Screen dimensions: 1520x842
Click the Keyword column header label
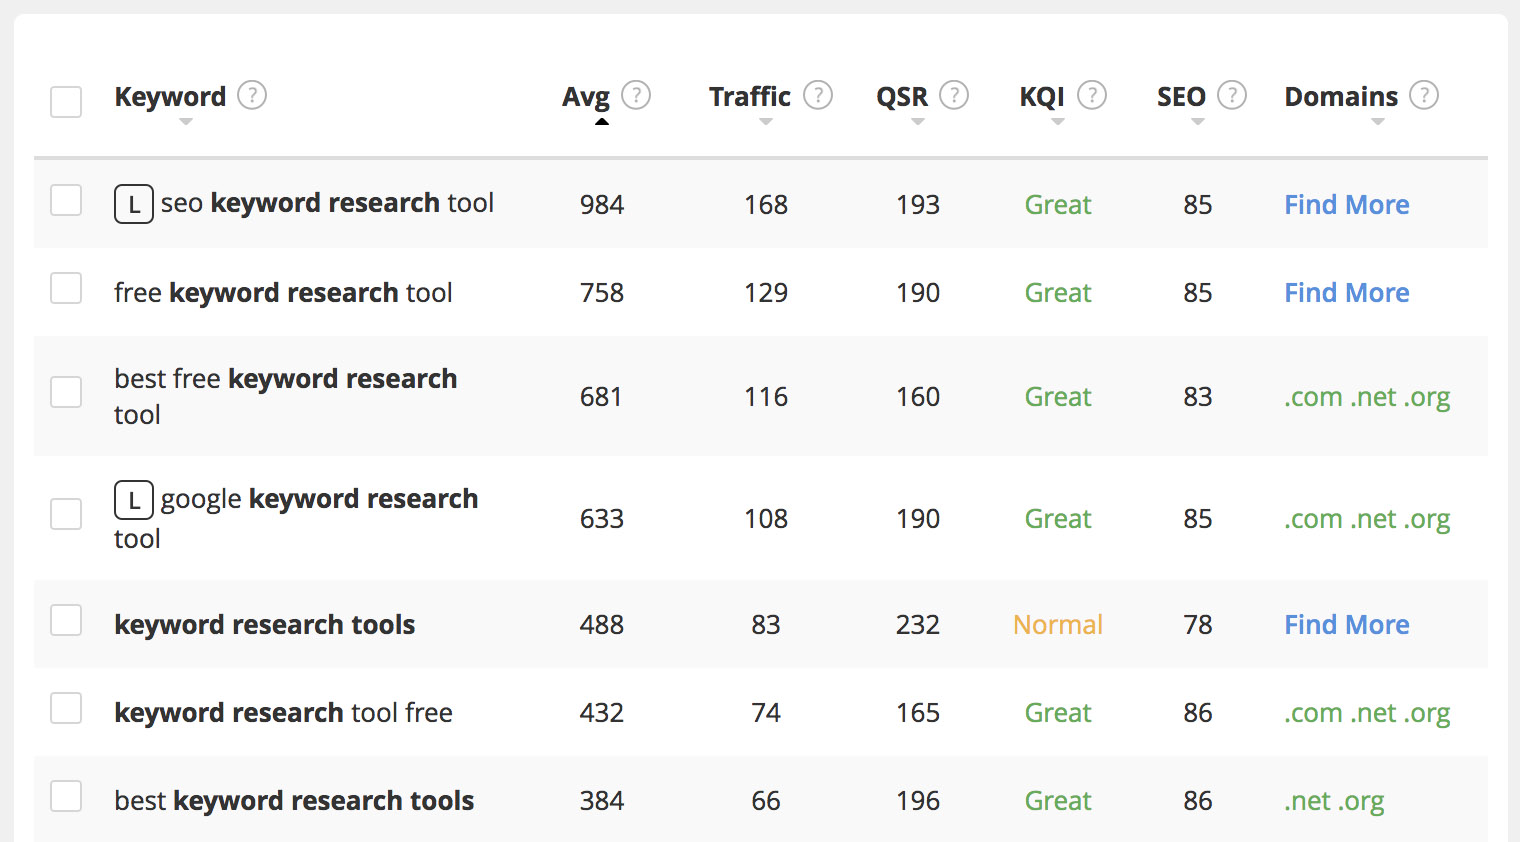[x=170, y=97]
